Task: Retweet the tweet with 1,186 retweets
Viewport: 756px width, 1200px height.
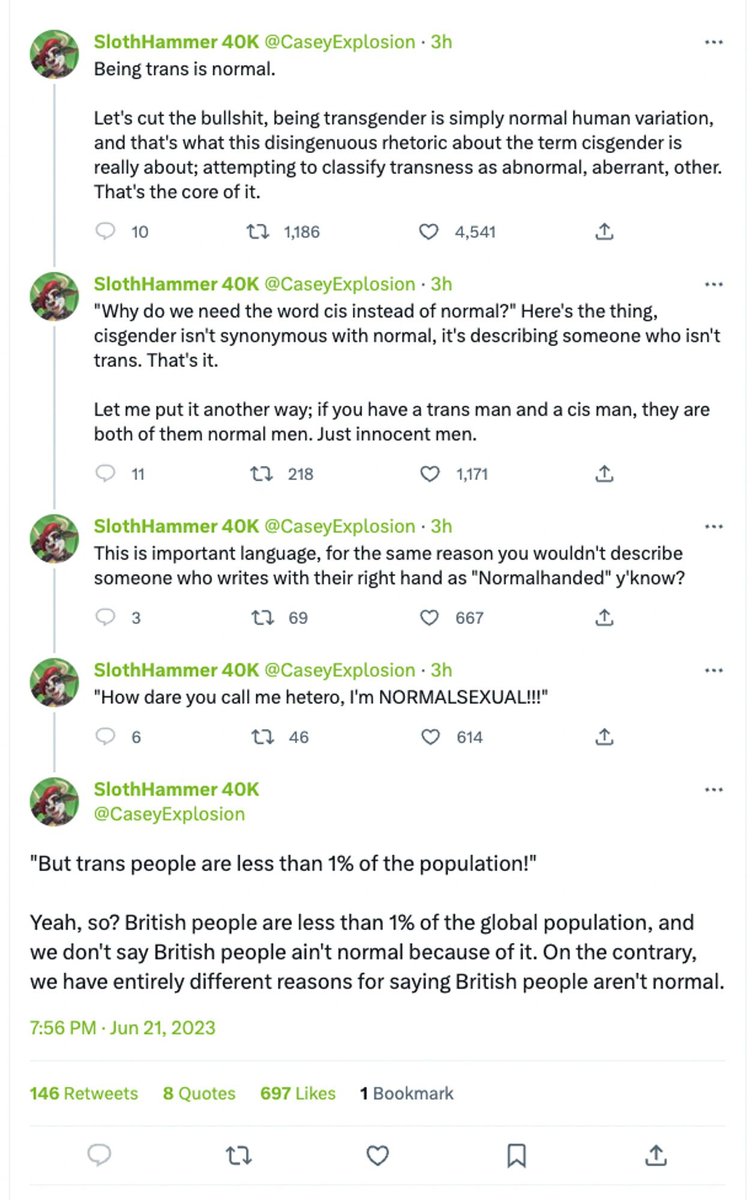Action: [259, 232]
